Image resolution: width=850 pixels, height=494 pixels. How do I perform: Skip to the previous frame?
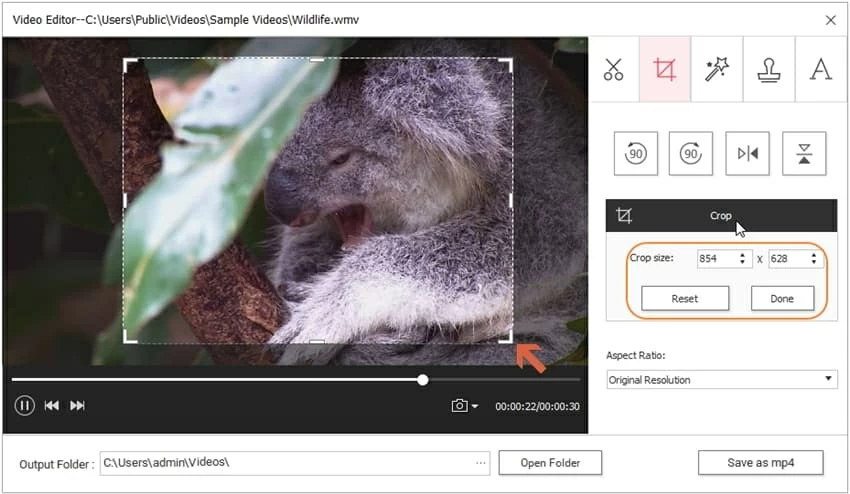[x=51, y=405]
